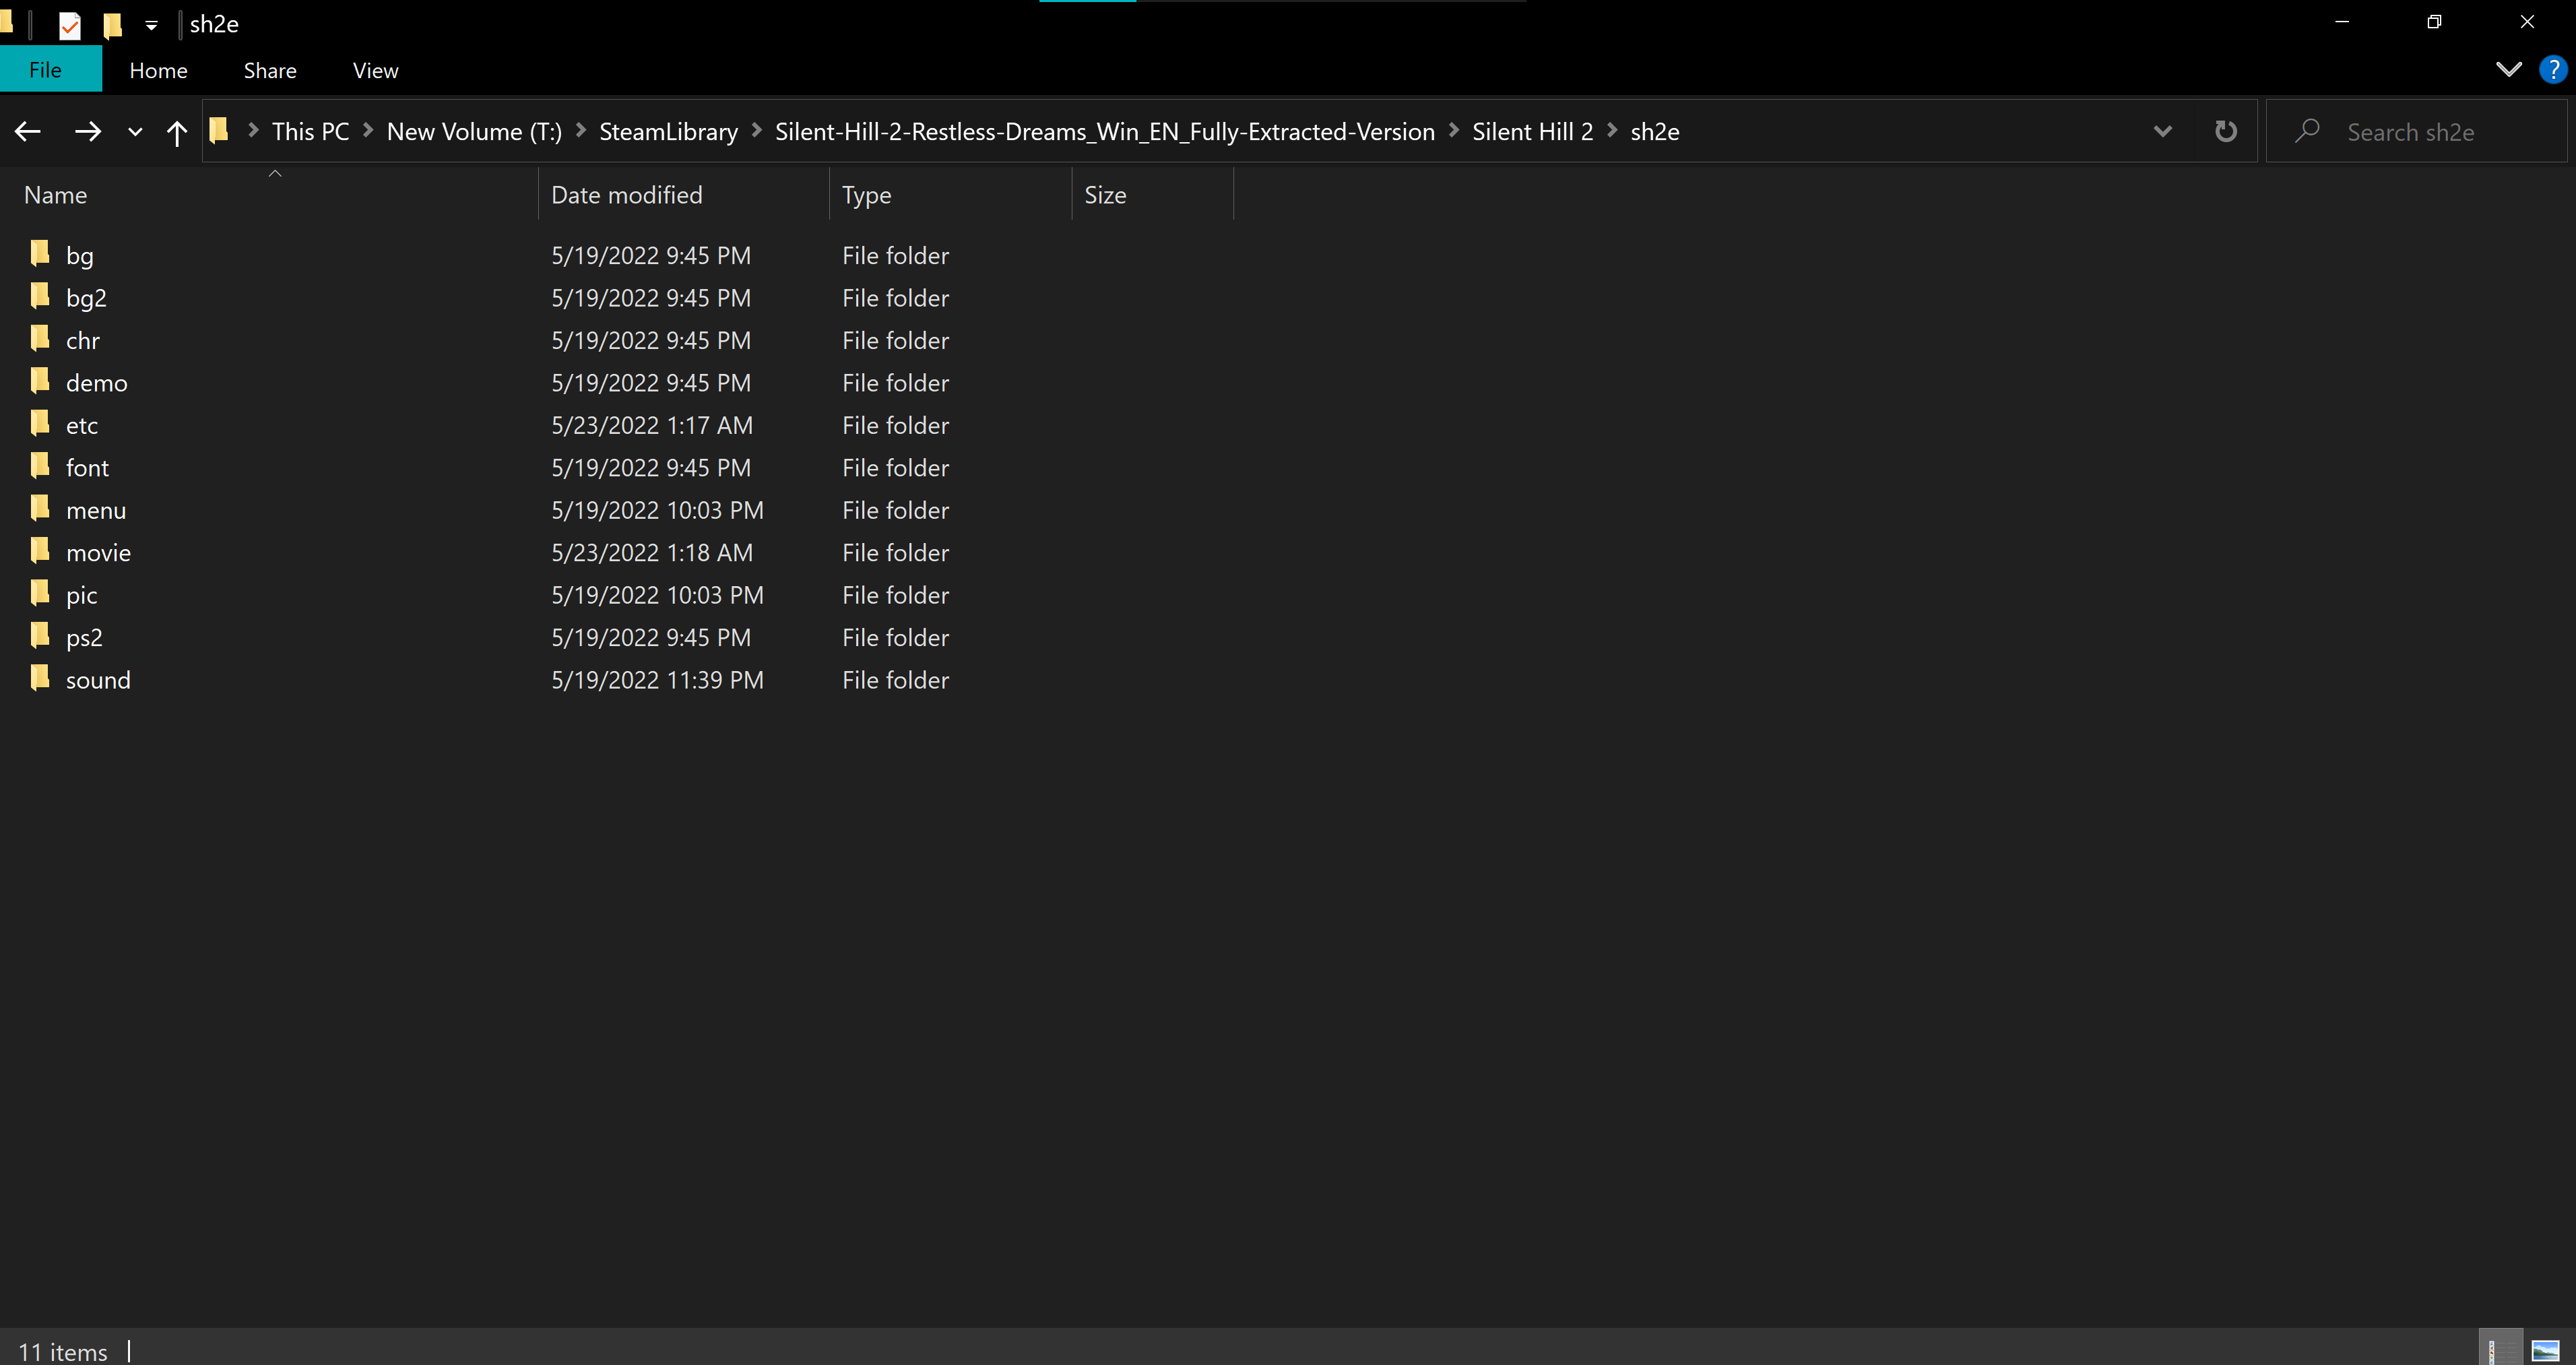
Task: Click the Help question mark button
Action: pyautogui.click(x=2553, y=69)
